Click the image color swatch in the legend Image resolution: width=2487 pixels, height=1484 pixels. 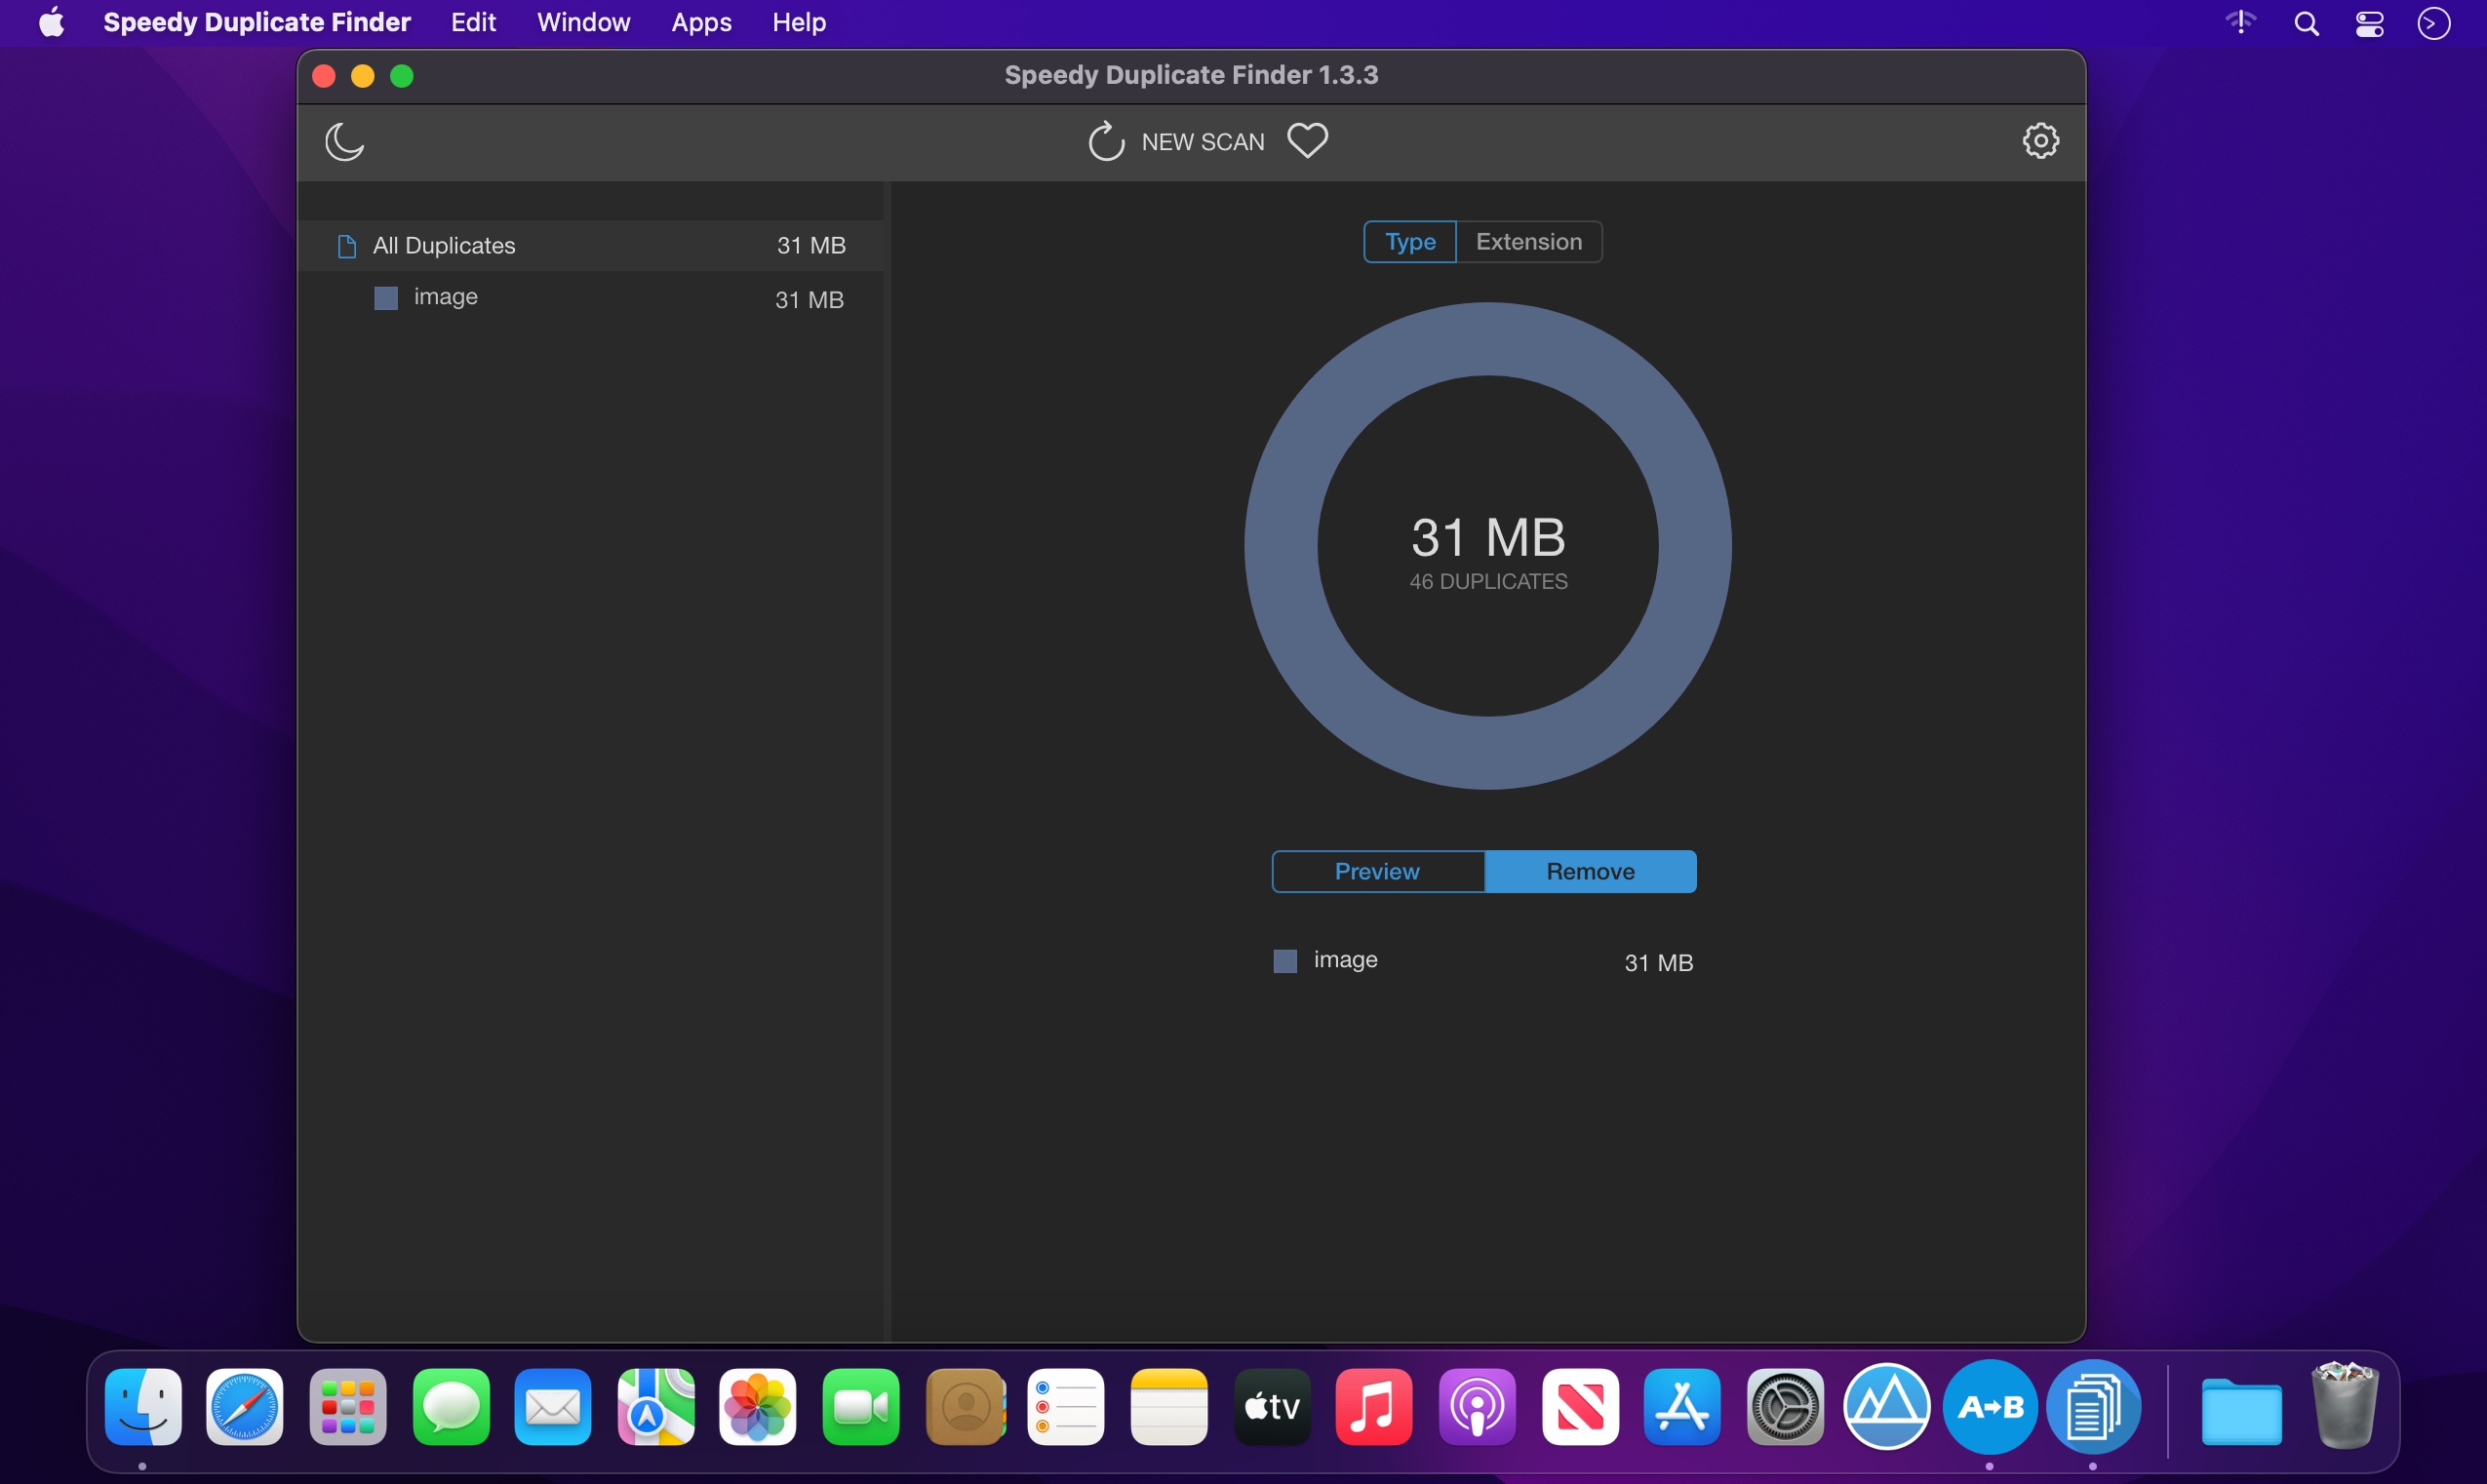coord(1285,961)
